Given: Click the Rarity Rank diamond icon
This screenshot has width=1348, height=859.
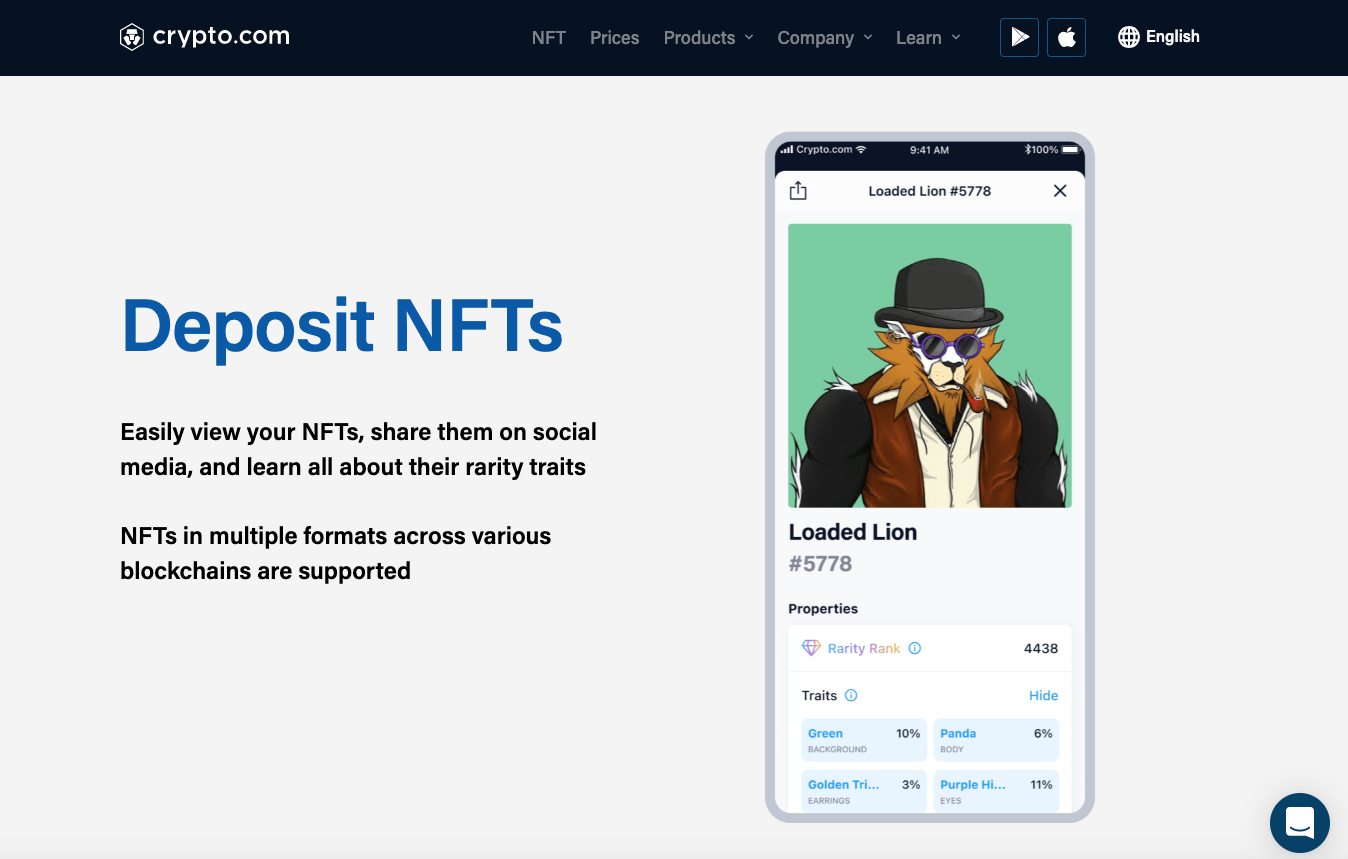Looking at the screenshot, I should 811,648.
